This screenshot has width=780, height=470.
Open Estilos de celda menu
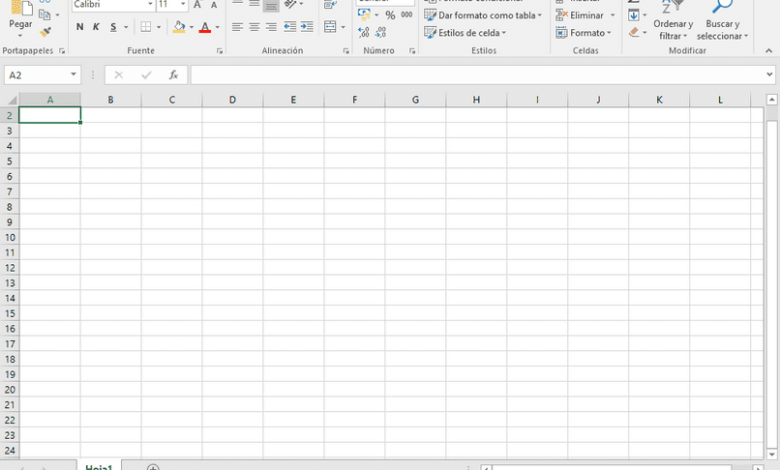coord(465,33)
